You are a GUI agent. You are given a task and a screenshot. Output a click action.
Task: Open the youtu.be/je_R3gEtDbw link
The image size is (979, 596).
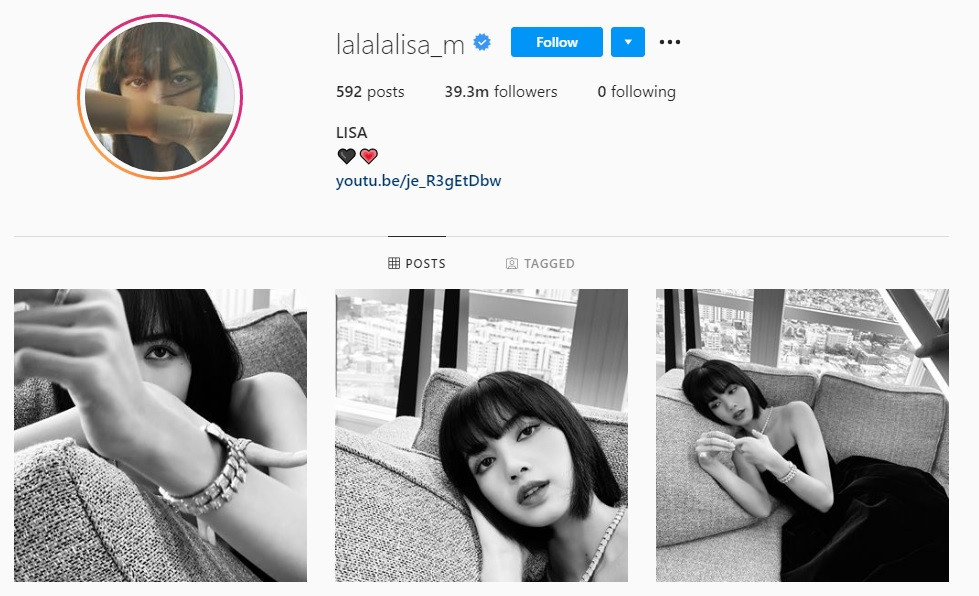coord(418,181)
